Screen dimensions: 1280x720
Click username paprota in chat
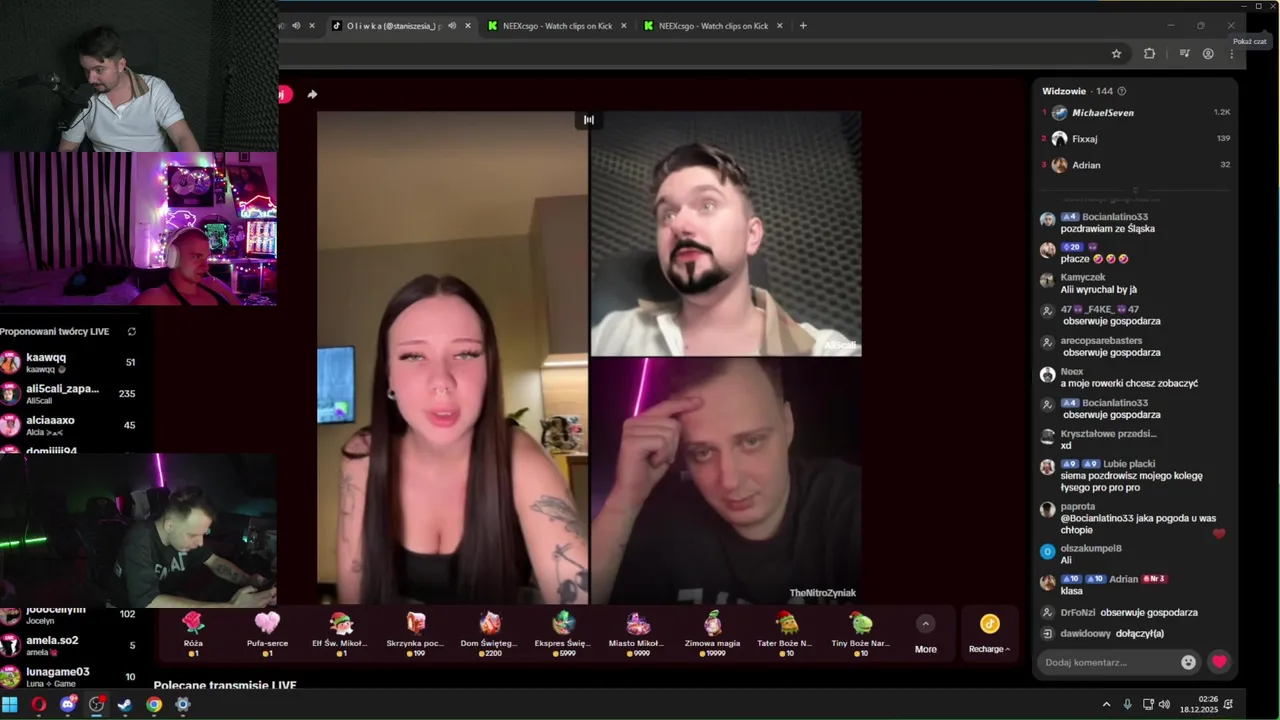pos(1078,507)
